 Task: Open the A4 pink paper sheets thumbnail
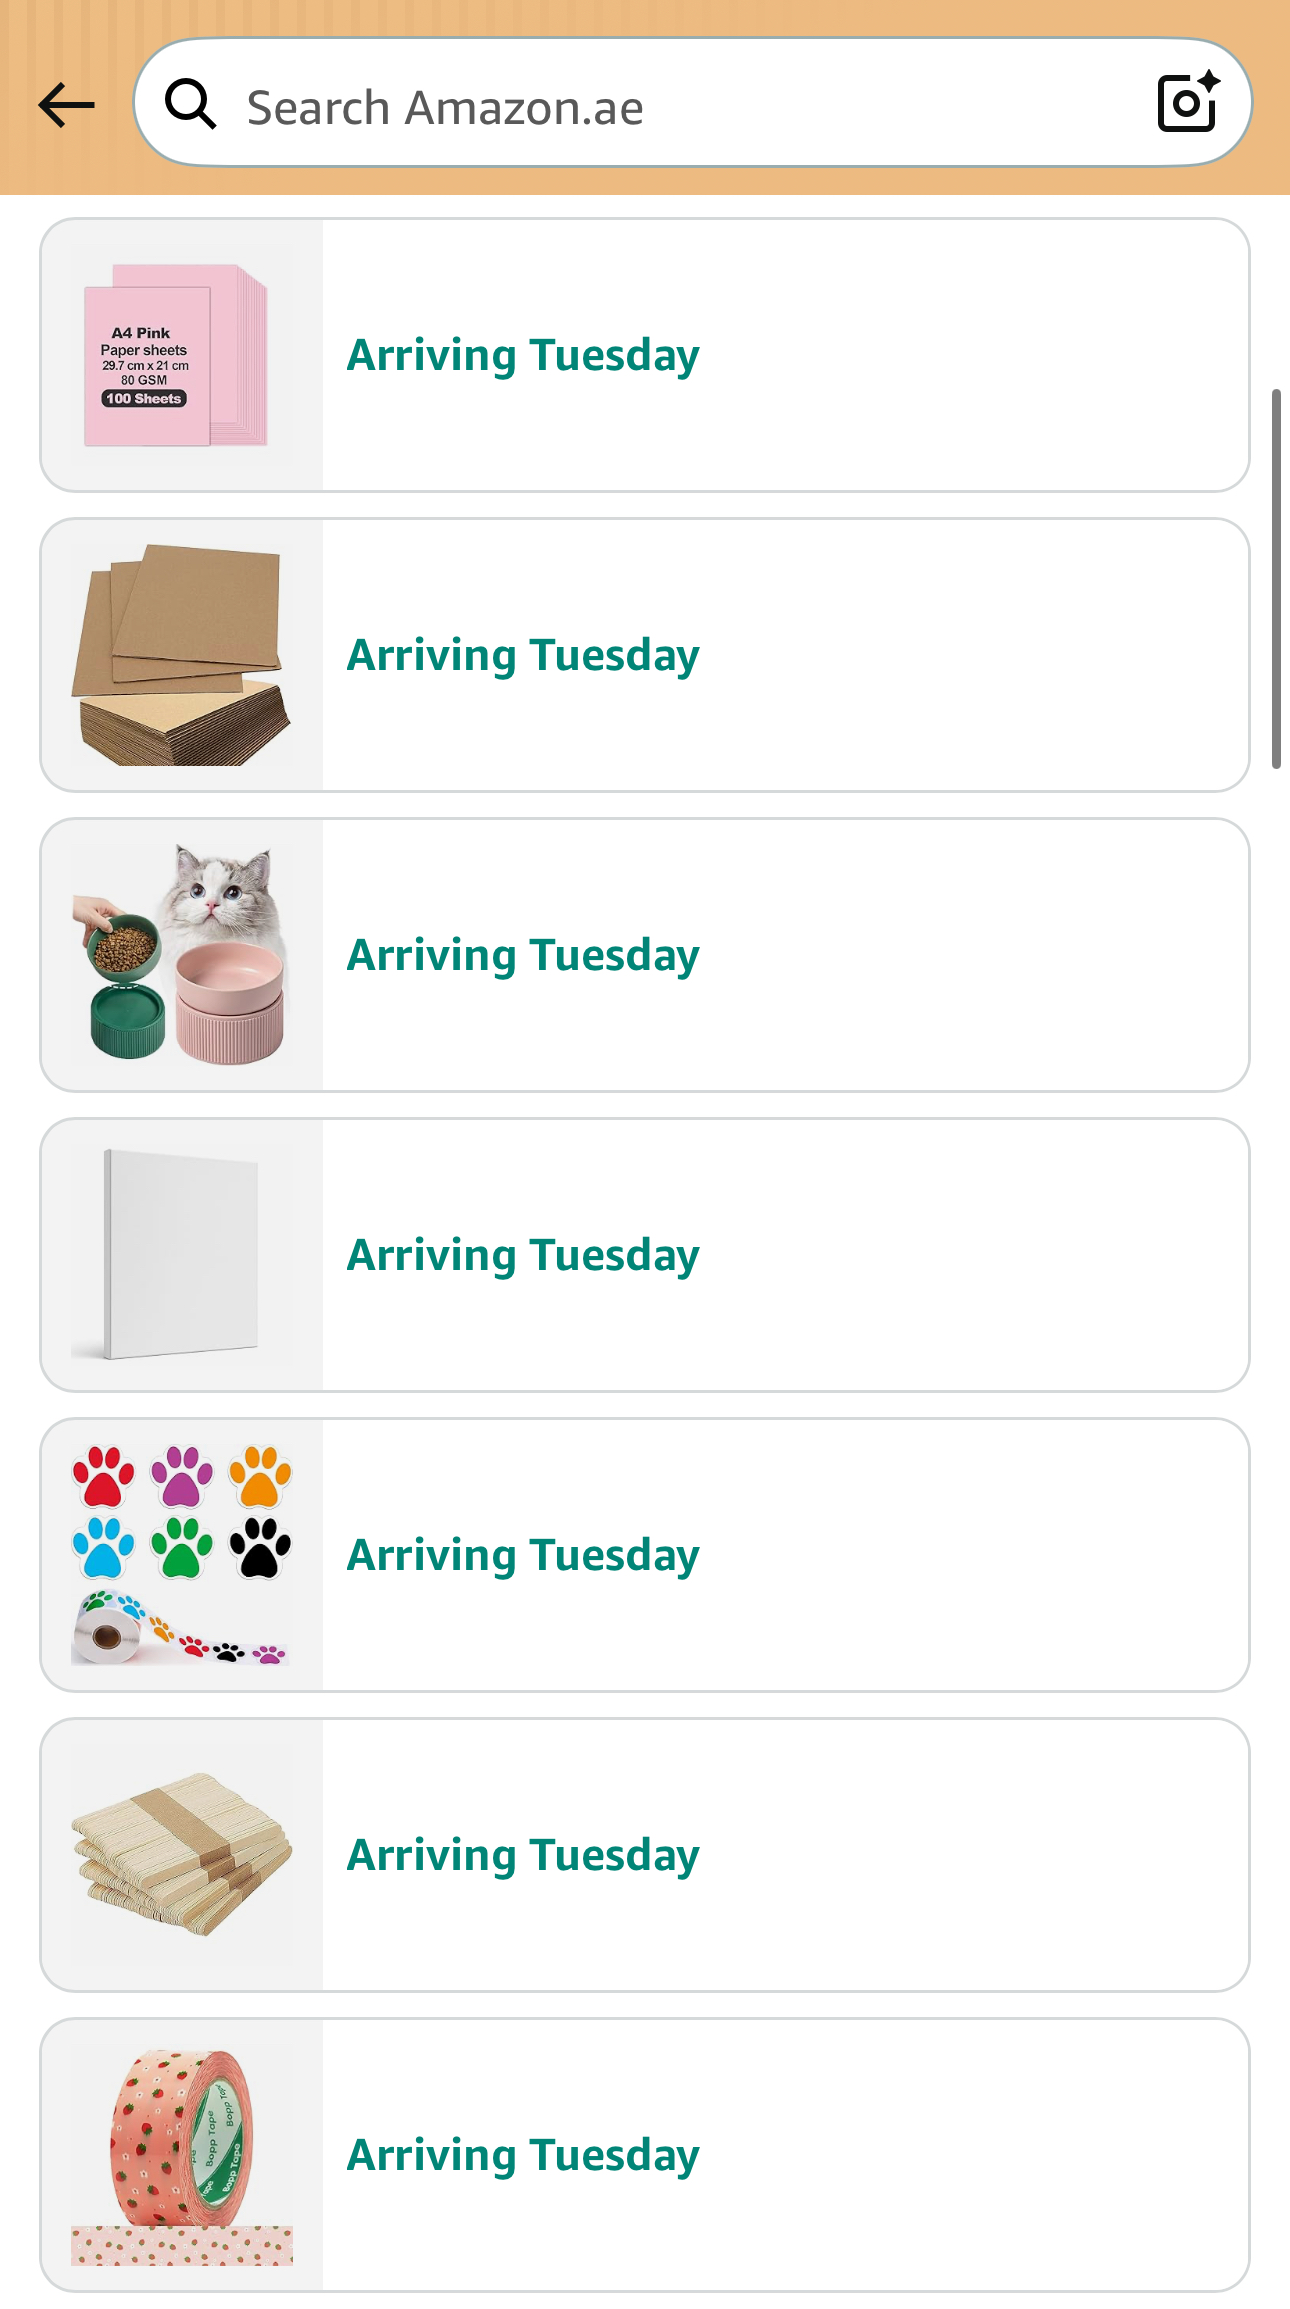tap(181, 356)
